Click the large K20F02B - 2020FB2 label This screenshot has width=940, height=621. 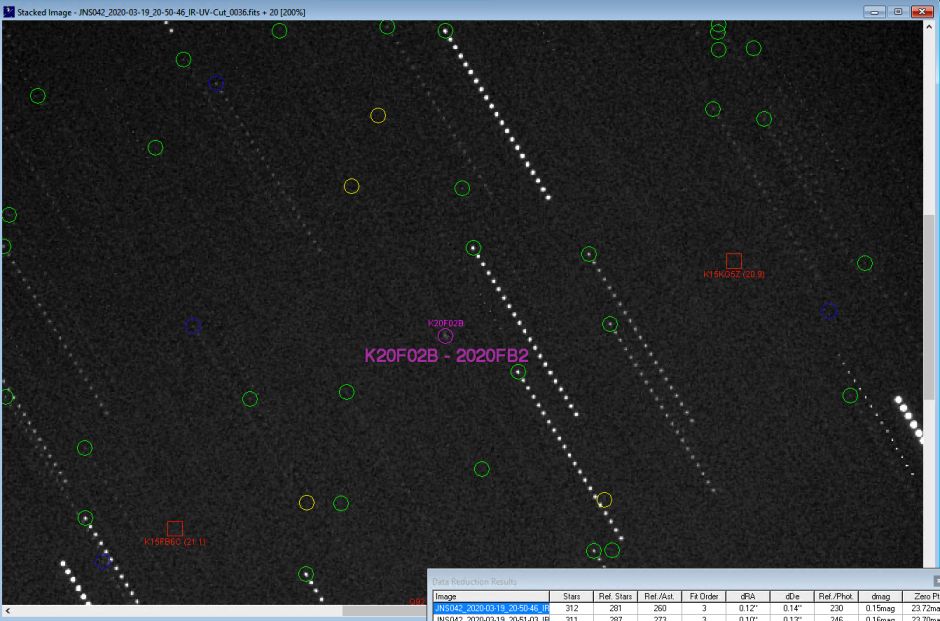446,356
